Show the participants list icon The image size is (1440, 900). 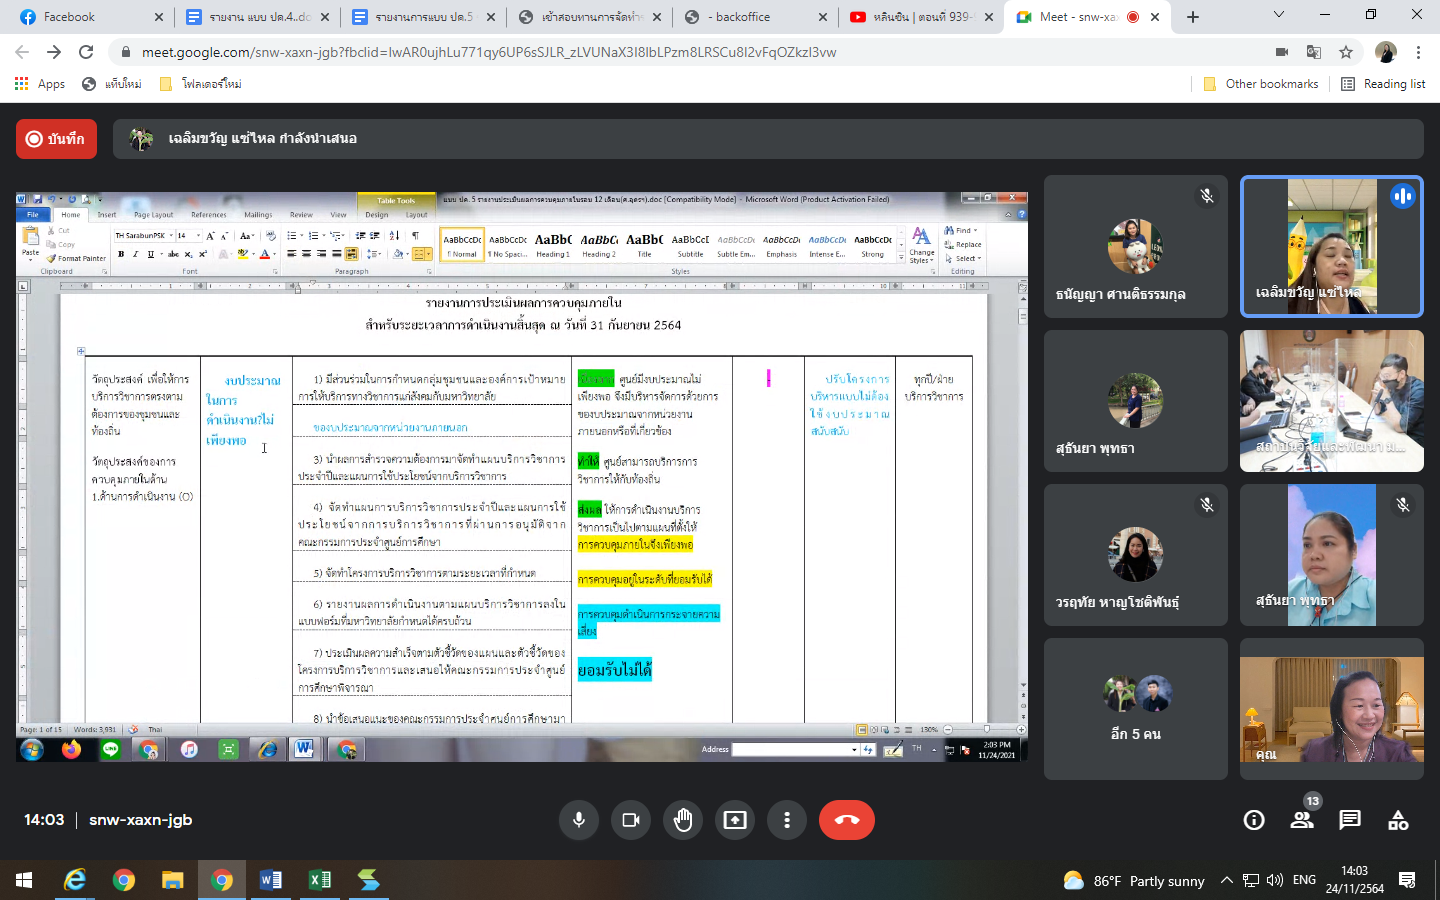point(1301,820)
